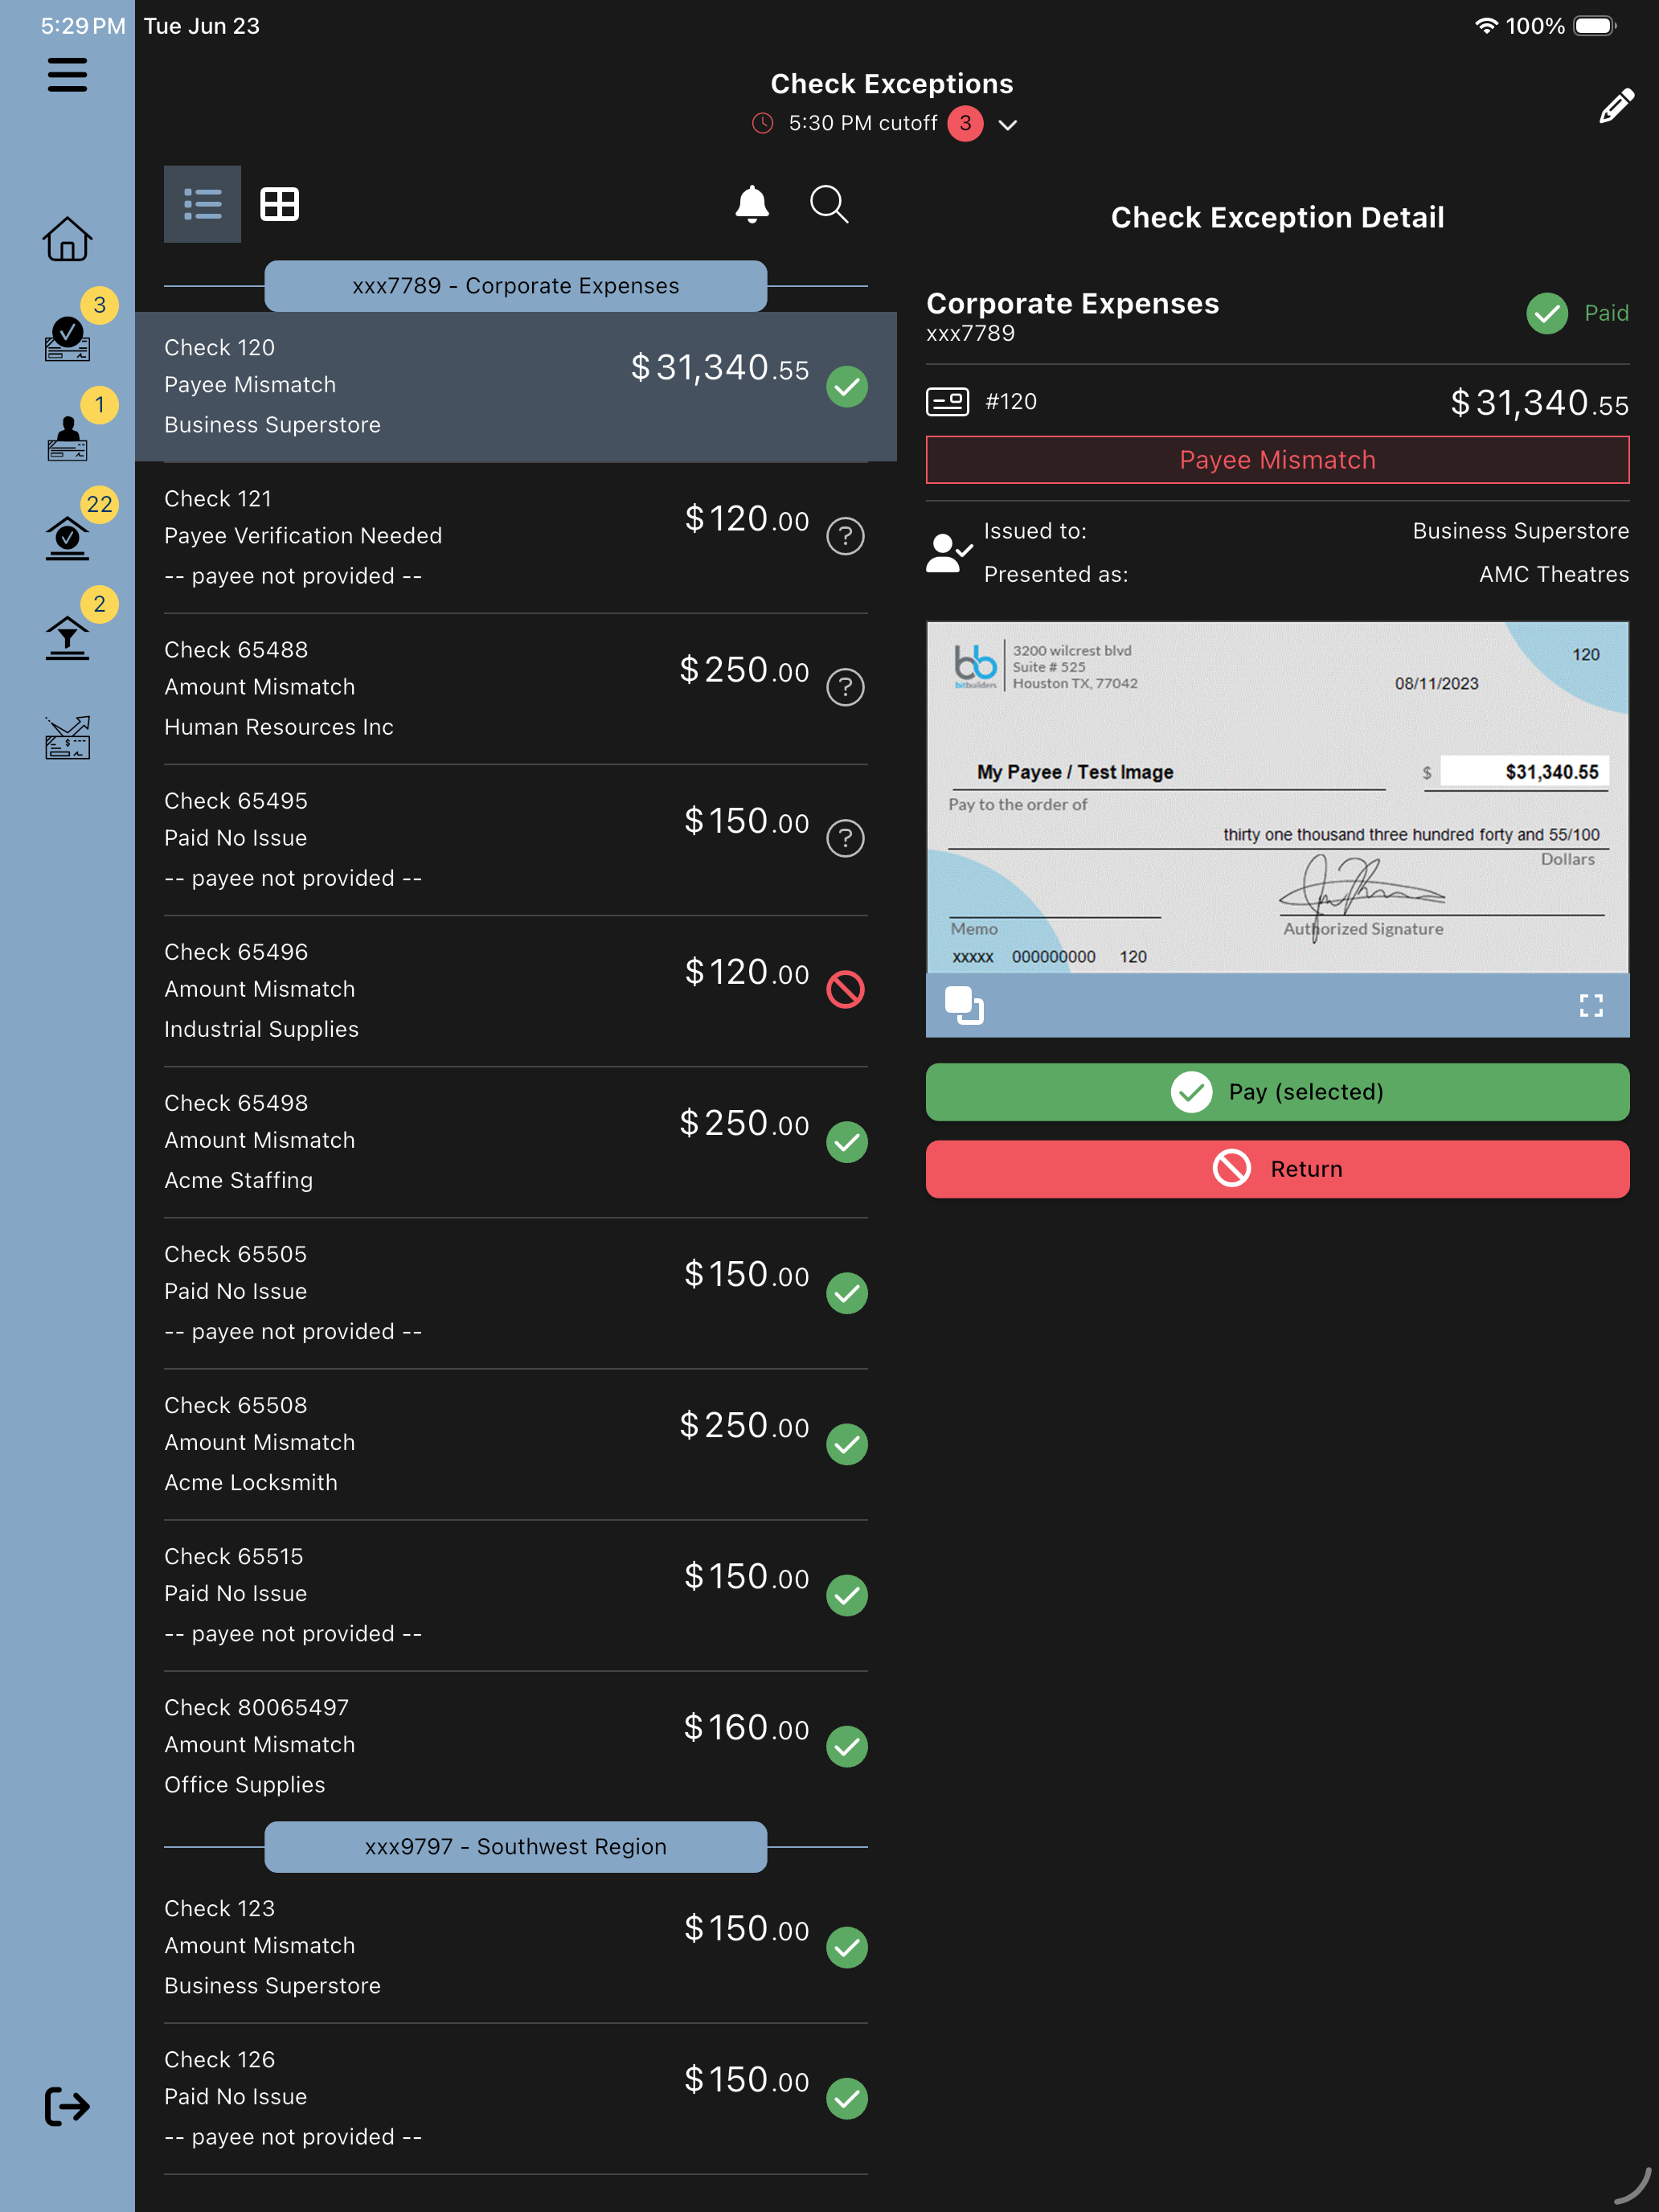Collapse the xxx7789 - Corporate Expenses header
This screenshot has width=1659, height=2212.
click(516, 286)
